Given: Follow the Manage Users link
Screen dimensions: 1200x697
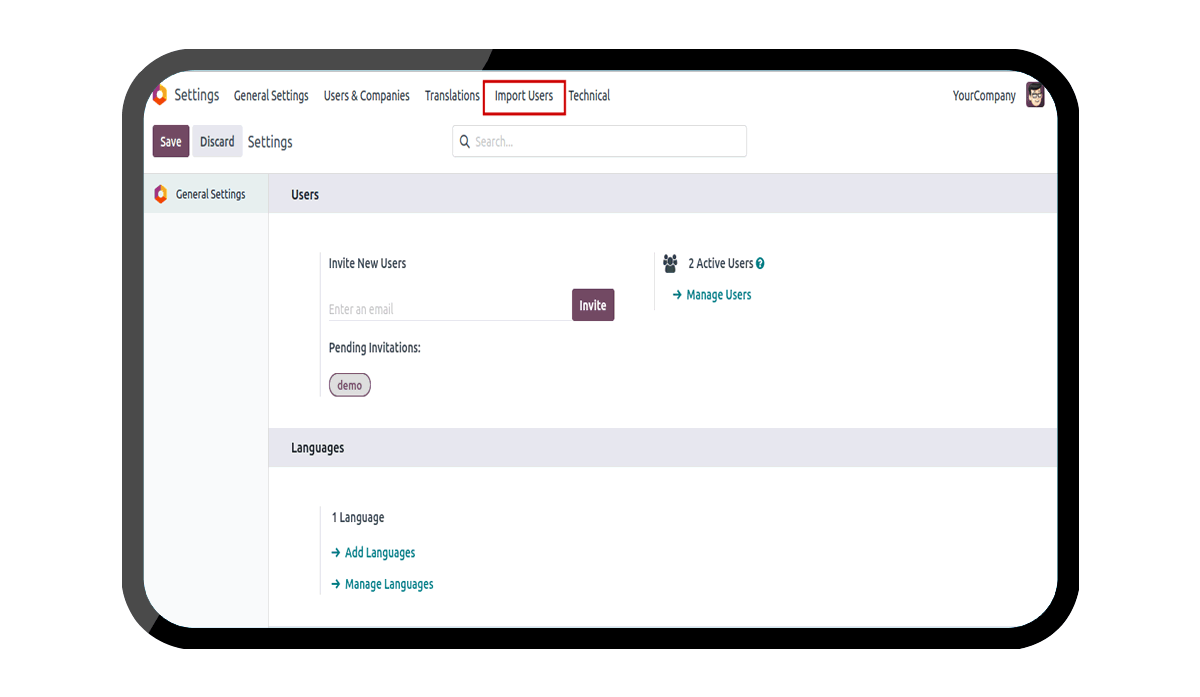Looking at the screenshot, I should coord(718,295).
